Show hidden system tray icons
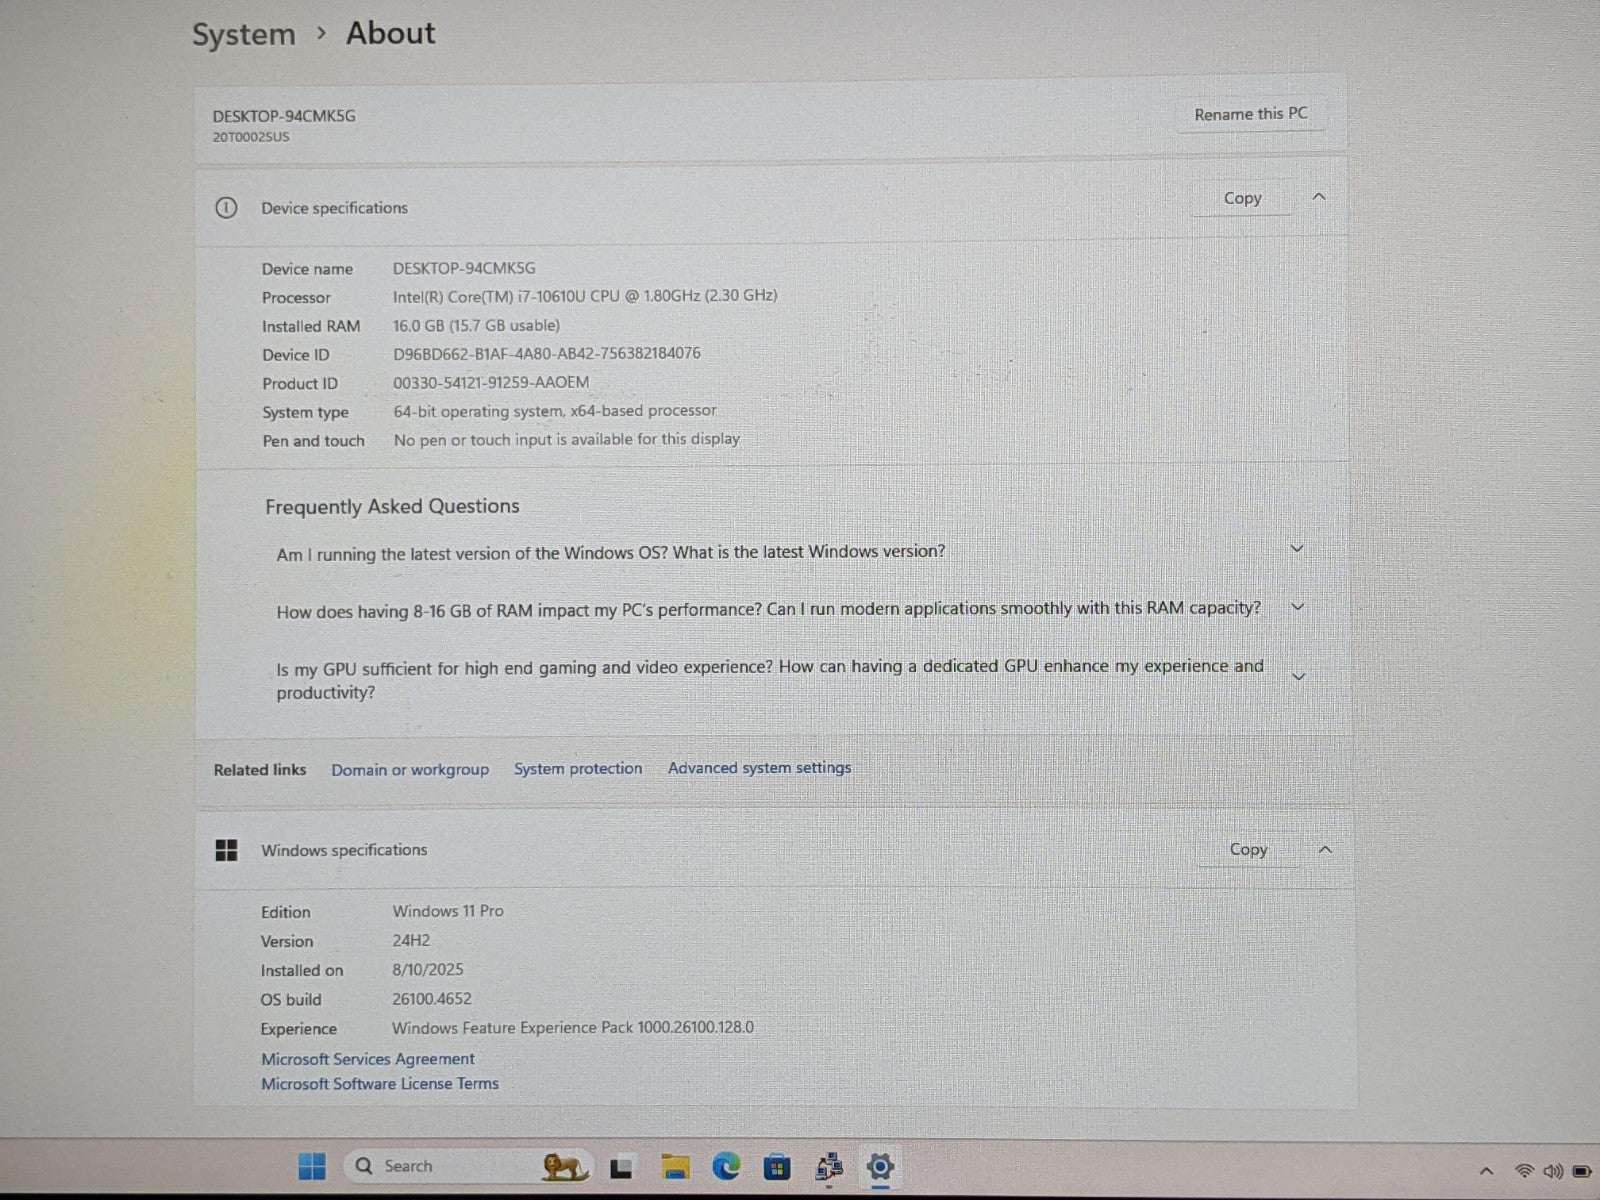Image resolution: width=1600 pixels, height=1200 pixels. (1486, 1170)
